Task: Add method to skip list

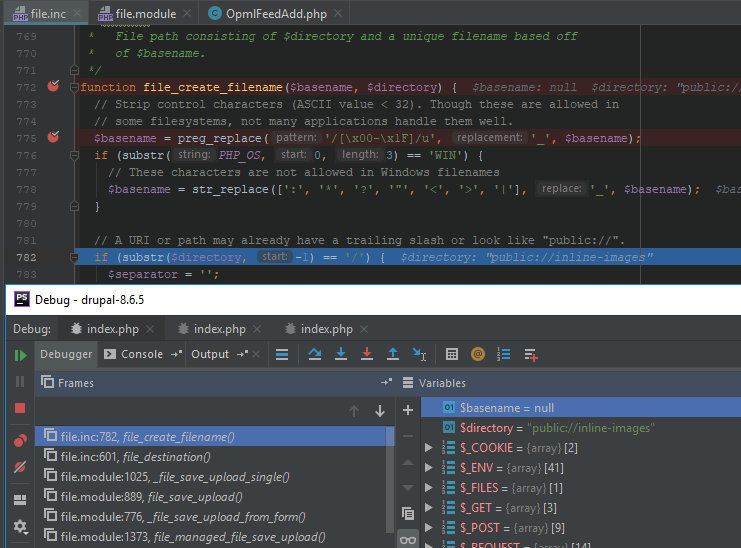Action: point(531,355)
